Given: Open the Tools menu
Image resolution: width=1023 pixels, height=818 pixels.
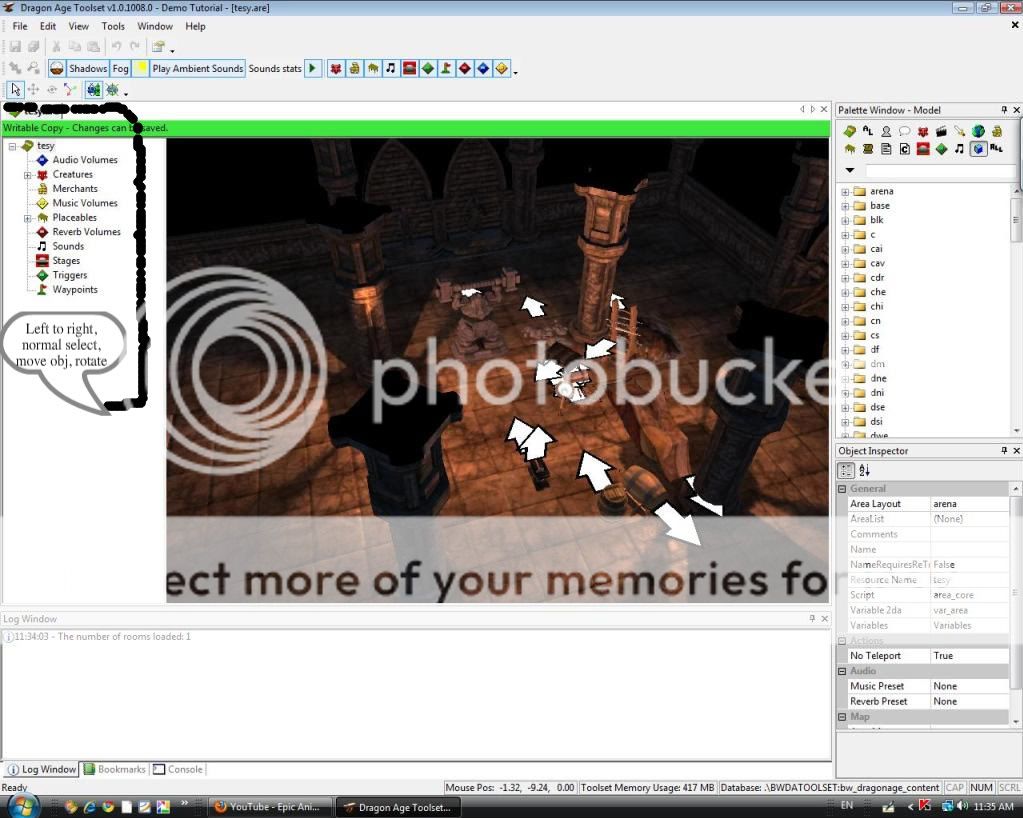Looking at the screenshot, I should tap(113, 26).
